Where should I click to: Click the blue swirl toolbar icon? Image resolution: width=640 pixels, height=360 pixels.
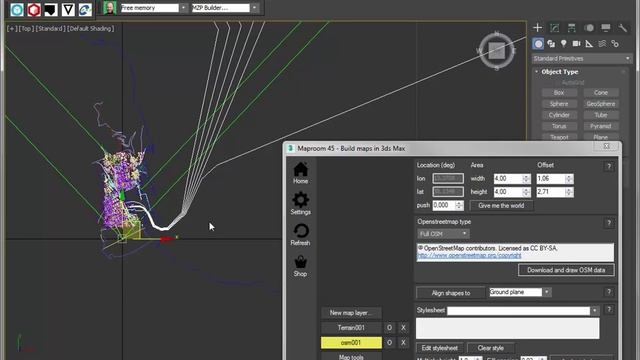(85, 9)
